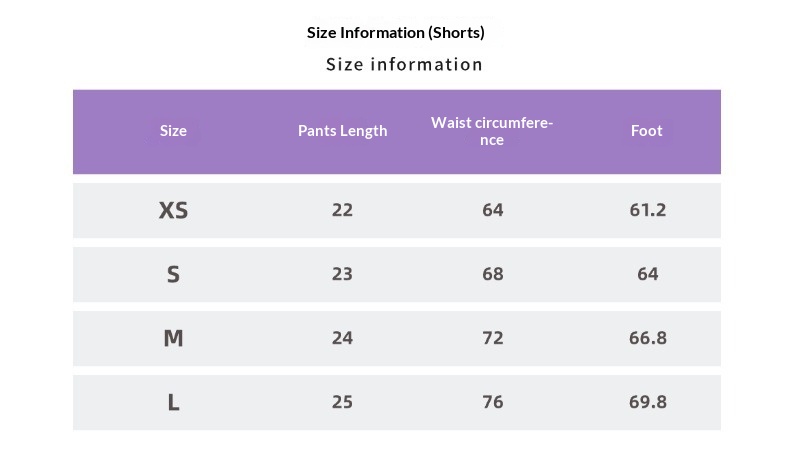Click M waist circumference value 72
Viewport: 790px width, 473px height.
[x=492, y=338]
